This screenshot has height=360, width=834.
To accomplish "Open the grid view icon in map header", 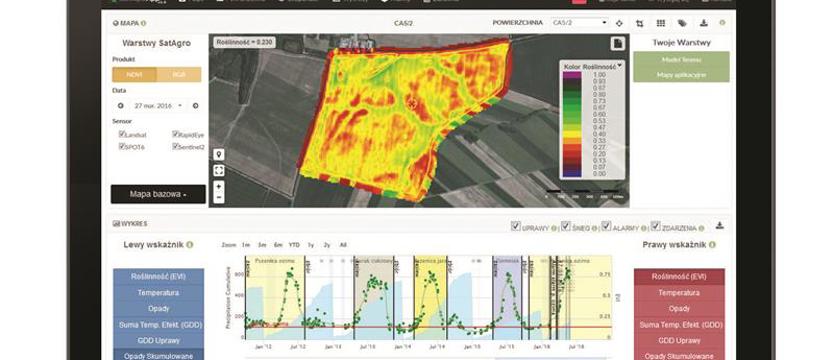I will point(661,23).
